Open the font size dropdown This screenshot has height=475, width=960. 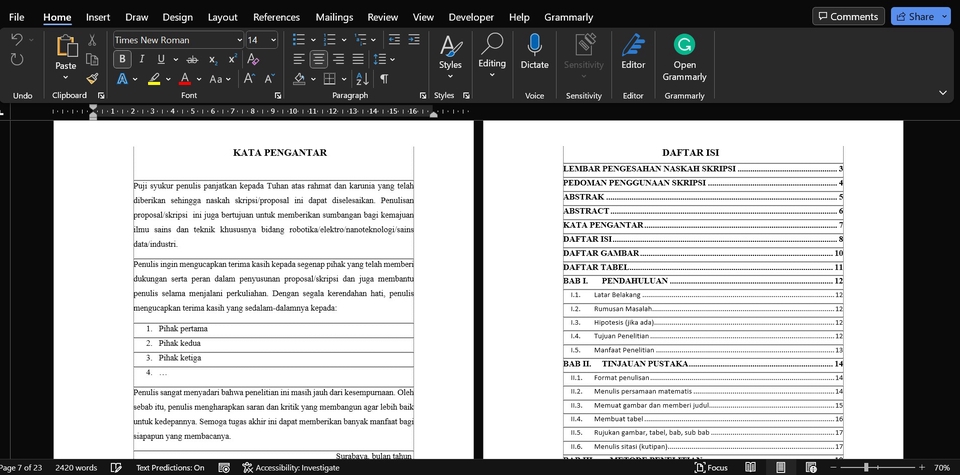pyautogui.click(x=273, y=40)
